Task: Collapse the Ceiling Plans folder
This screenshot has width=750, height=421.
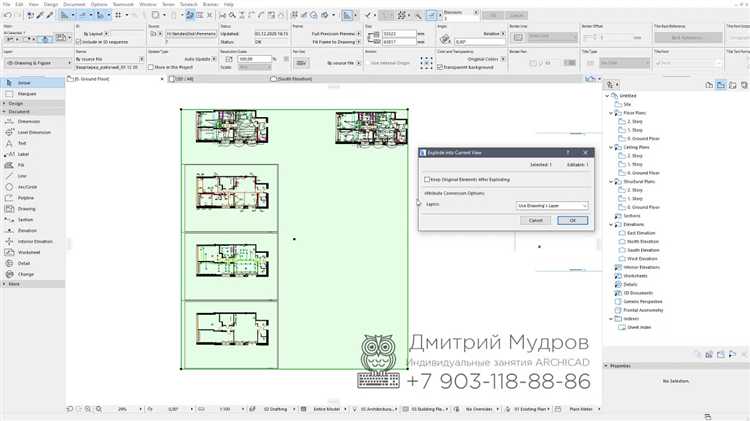Action: pyautogui.click(x=611, y=147)
